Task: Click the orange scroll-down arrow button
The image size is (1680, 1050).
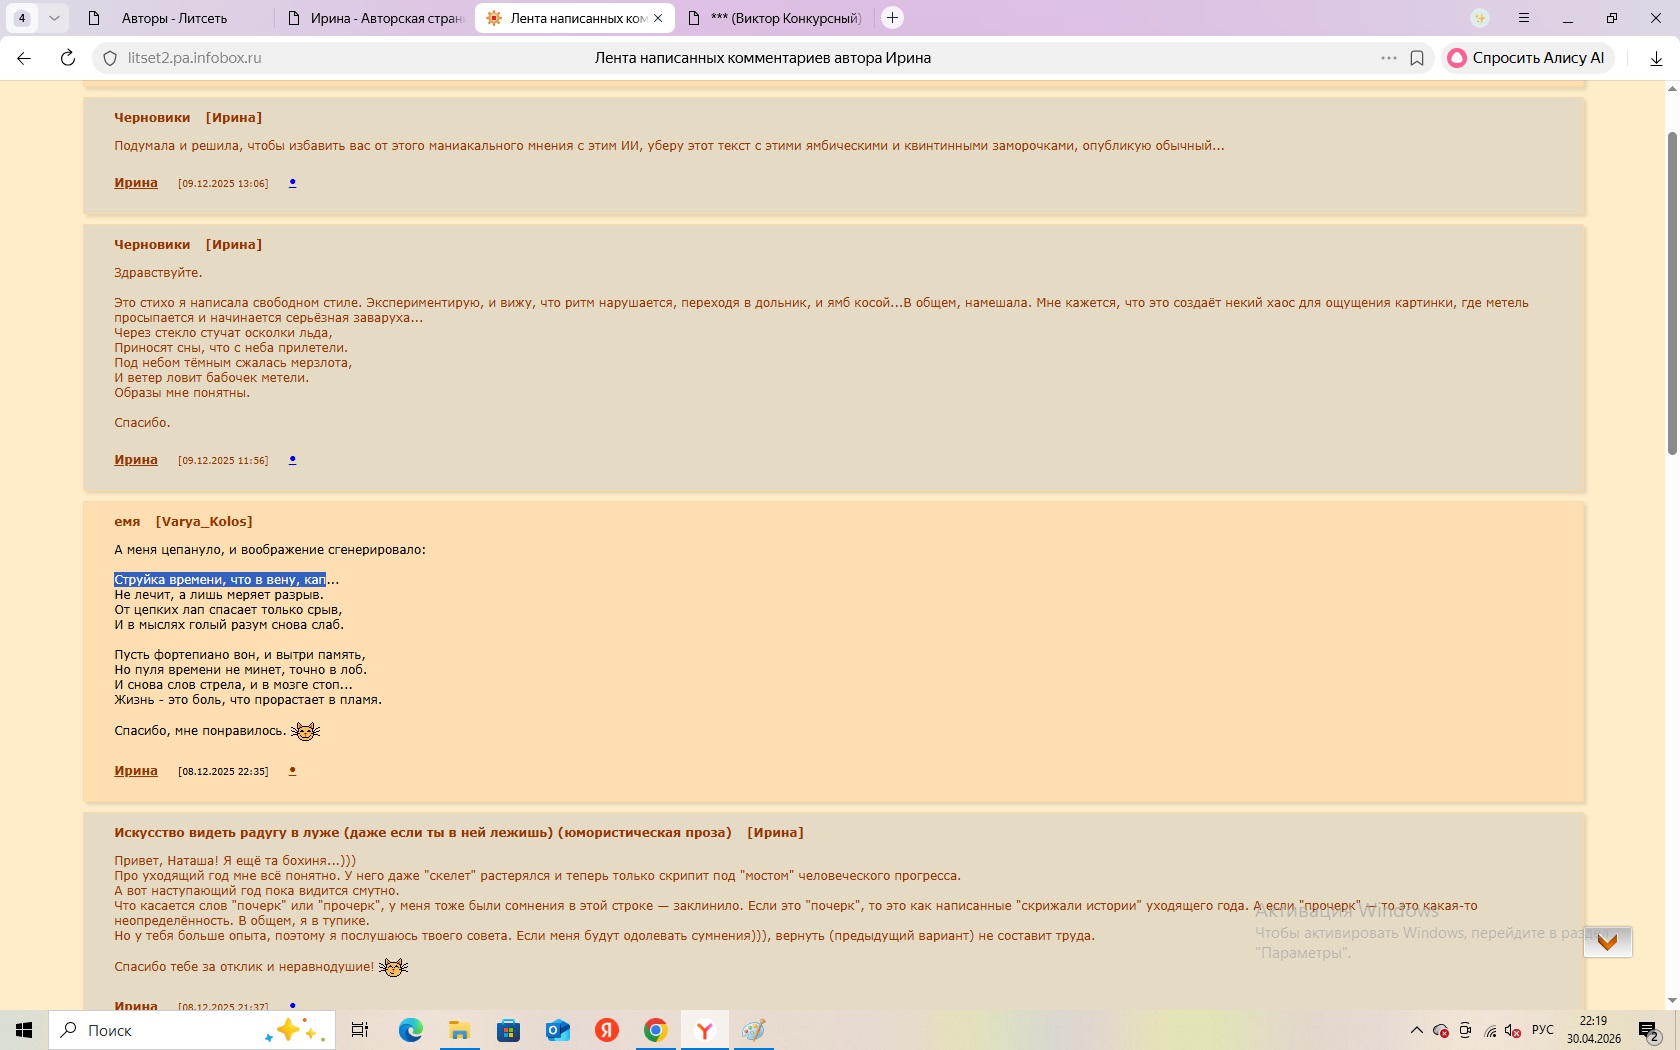Action: point(1608,941)
